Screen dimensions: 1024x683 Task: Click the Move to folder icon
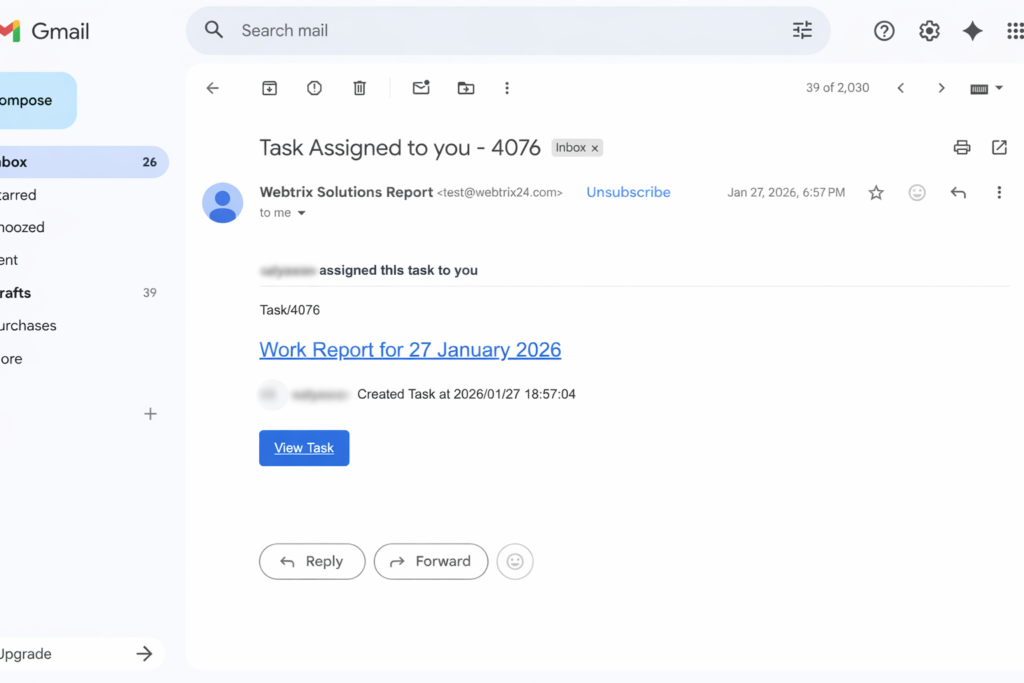pyautogui.click(x=466, y=88)
